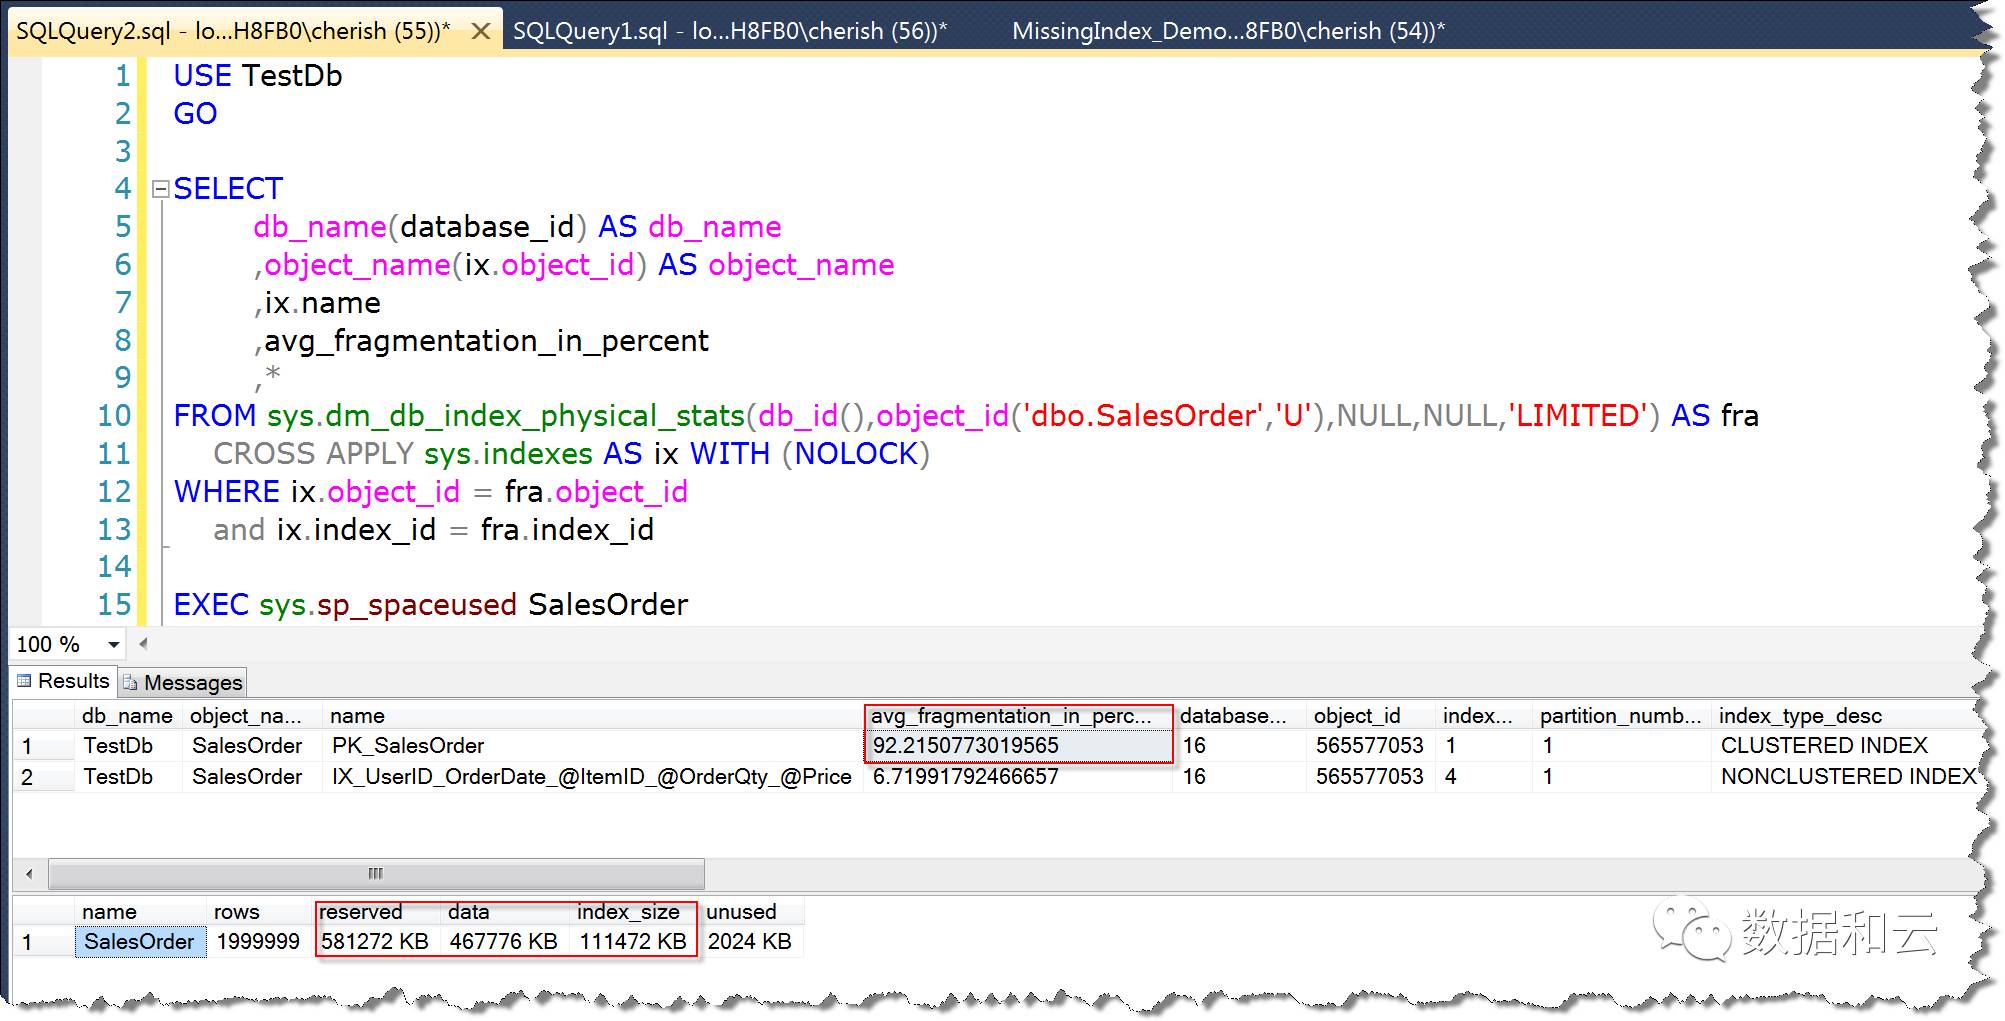
Task: Select the 467776 KB data cell
Action: (505, 942)
